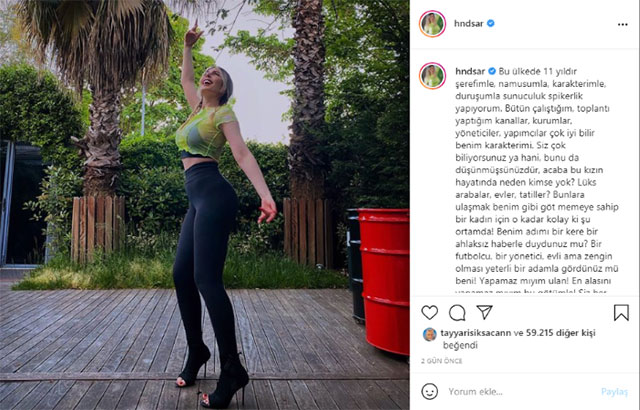The height and width of the screenshot is (410, 640).
Task: Save the post with the bookmark icon
Action: tap(621, 312)
